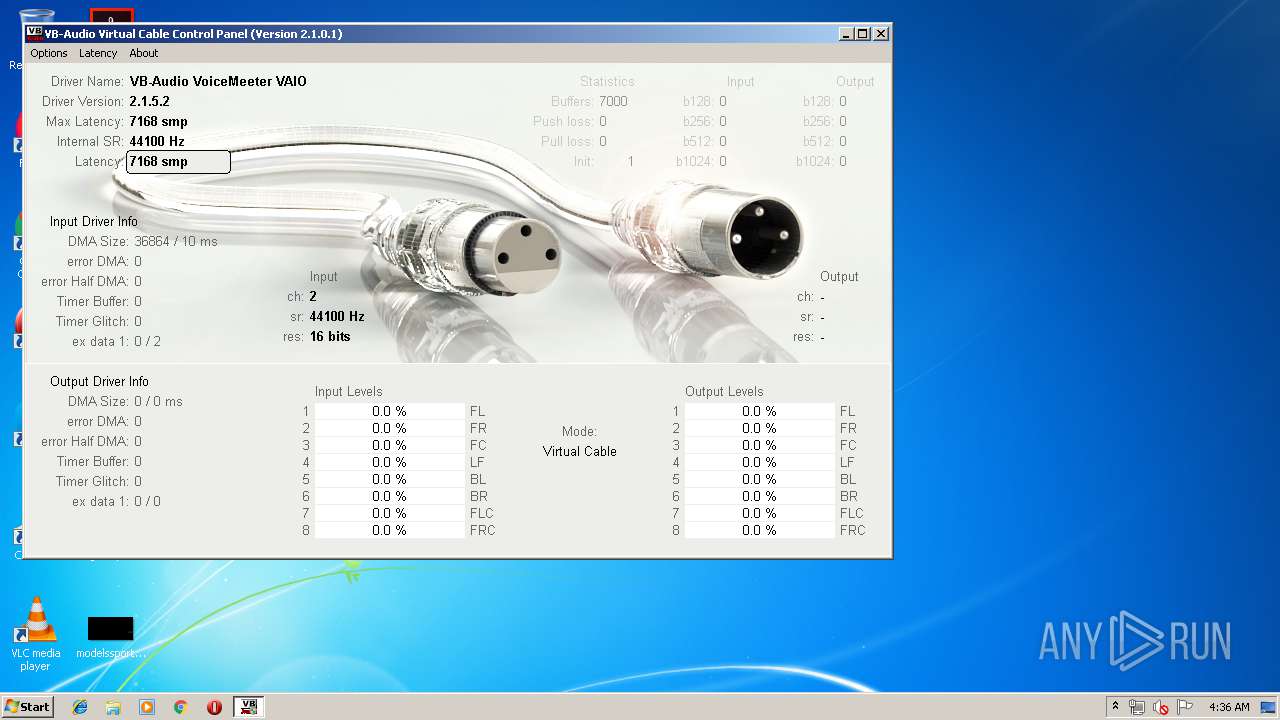The image size is (1280, 720).
Task: Click Output Levels LF meter bar
Action: click(760, 462)
